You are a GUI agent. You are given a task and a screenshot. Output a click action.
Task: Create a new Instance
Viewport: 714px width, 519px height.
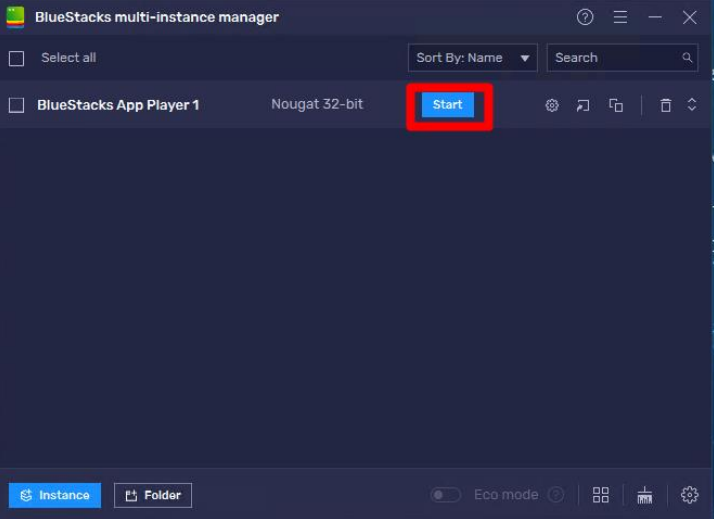point(55,495)
